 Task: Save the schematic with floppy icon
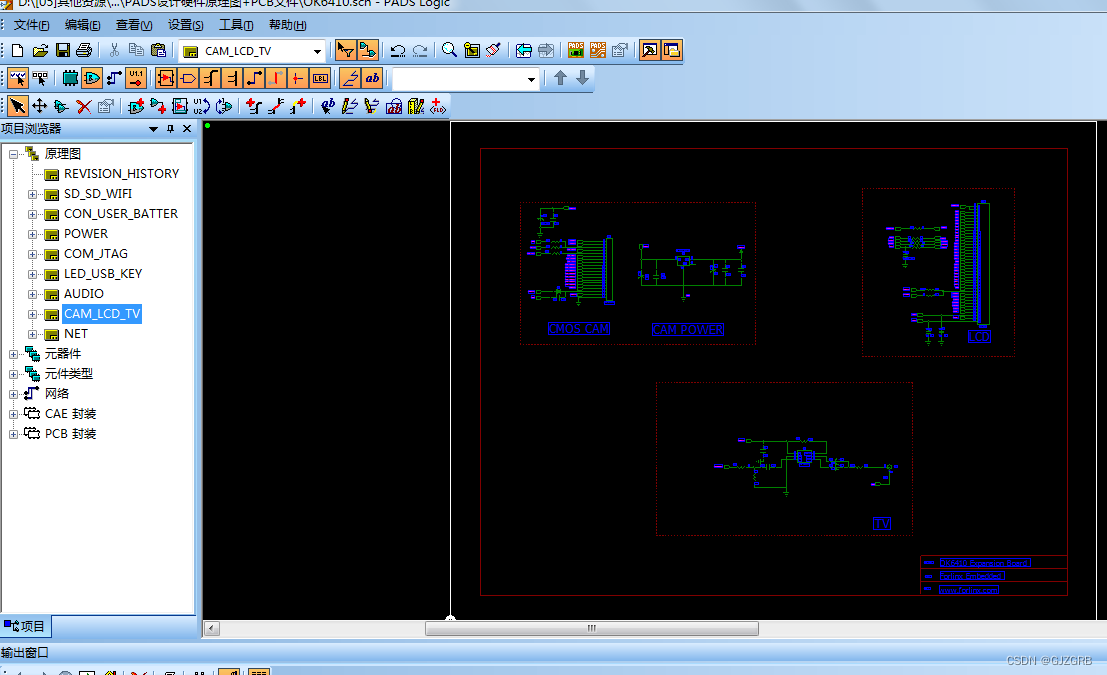(63, 50)
